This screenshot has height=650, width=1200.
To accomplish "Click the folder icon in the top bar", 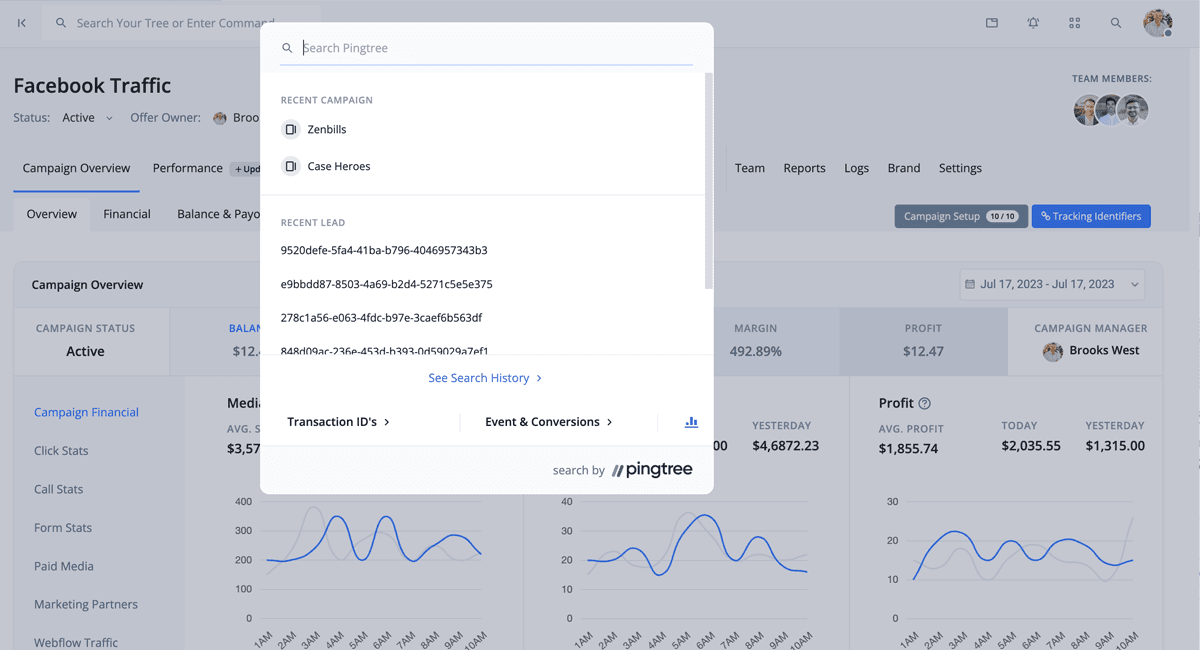I will point(991,22).
